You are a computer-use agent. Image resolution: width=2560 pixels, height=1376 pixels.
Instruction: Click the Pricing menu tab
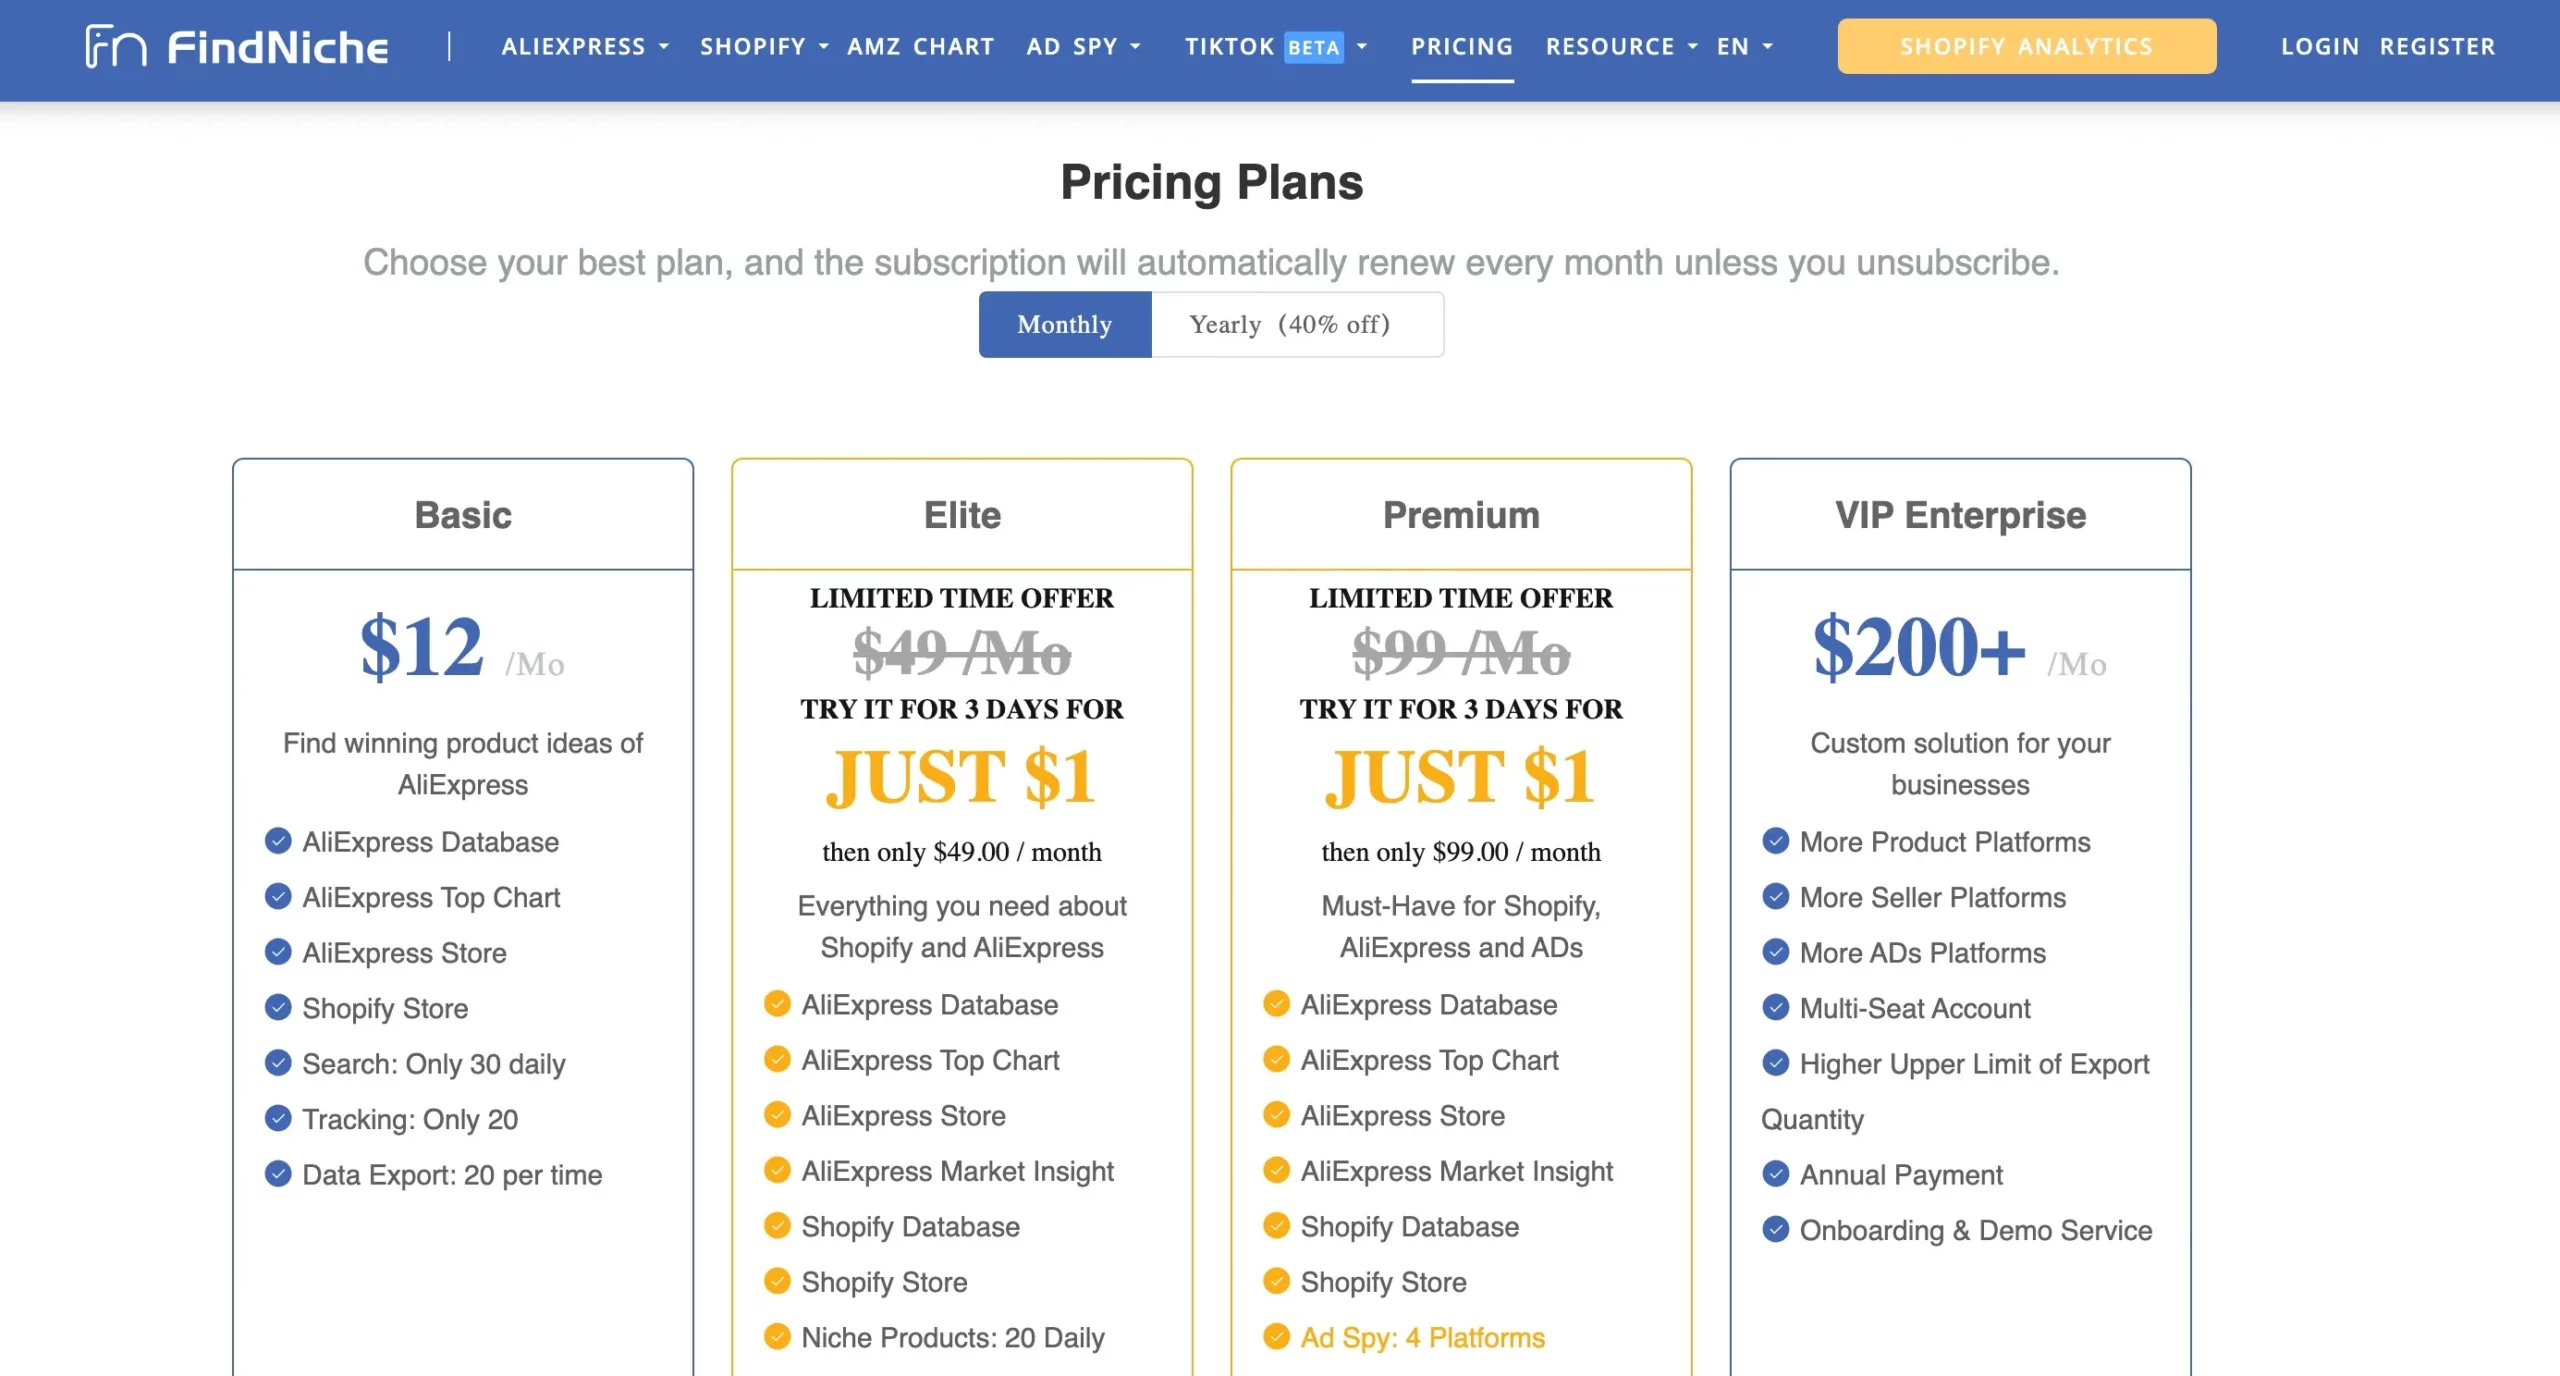click(x=1460, y=46)
